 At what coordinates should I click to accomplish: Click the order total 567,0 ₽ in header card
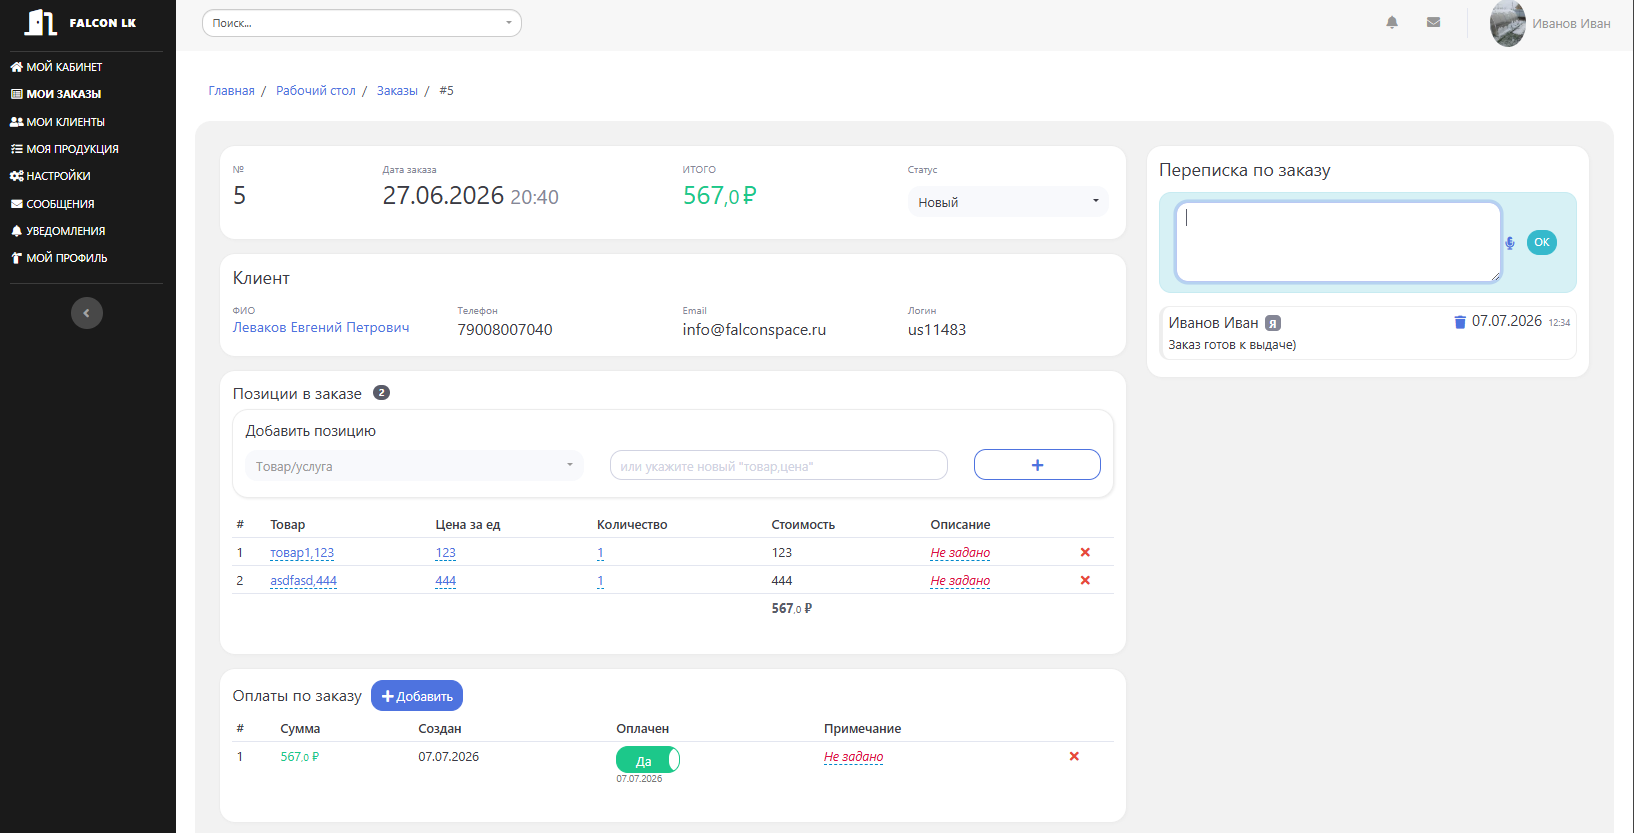[x=719, y=196]
